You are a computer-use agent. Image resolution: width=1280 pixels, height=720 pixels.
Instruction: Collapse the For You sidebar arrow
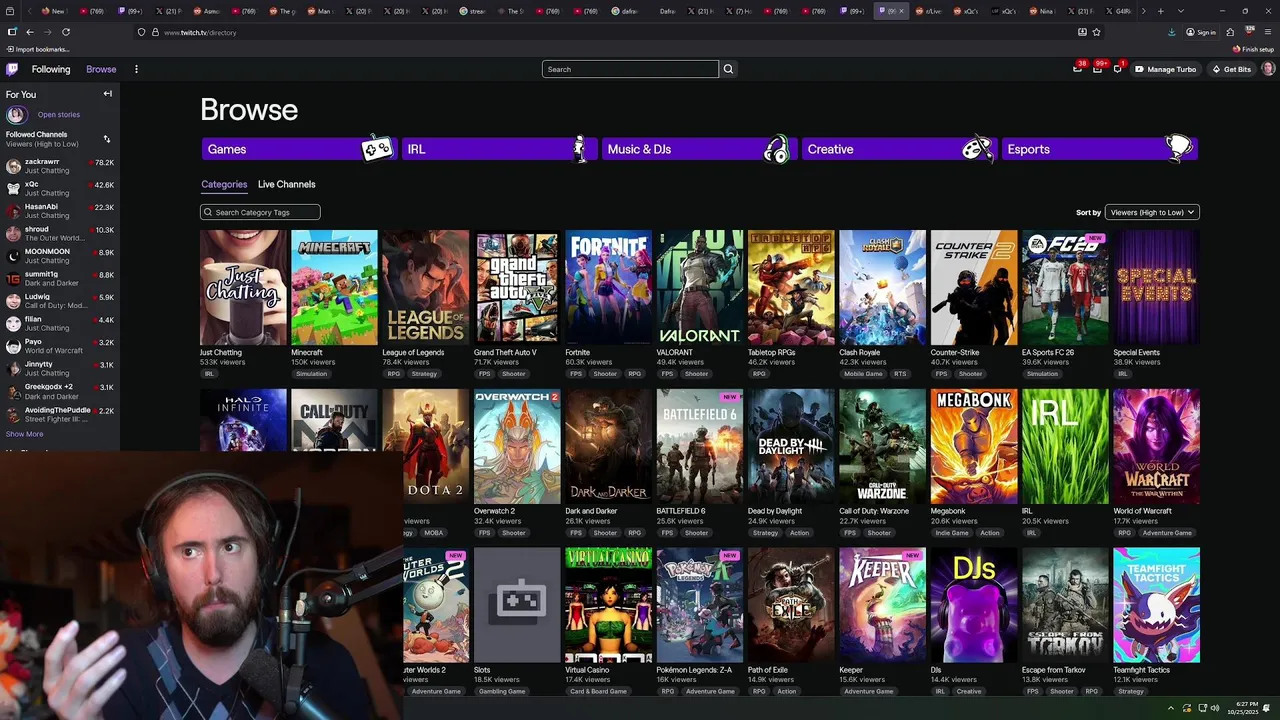point(108,94)
